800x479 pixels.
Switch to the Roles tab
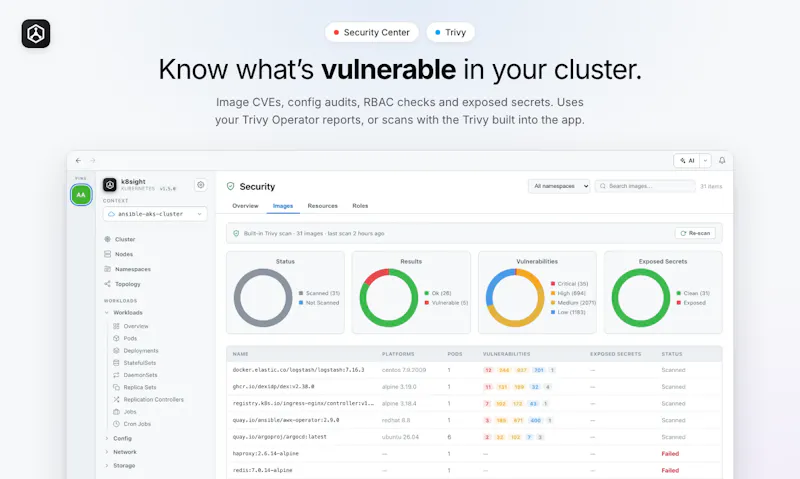pyautogui.click(x=360, y=206)
